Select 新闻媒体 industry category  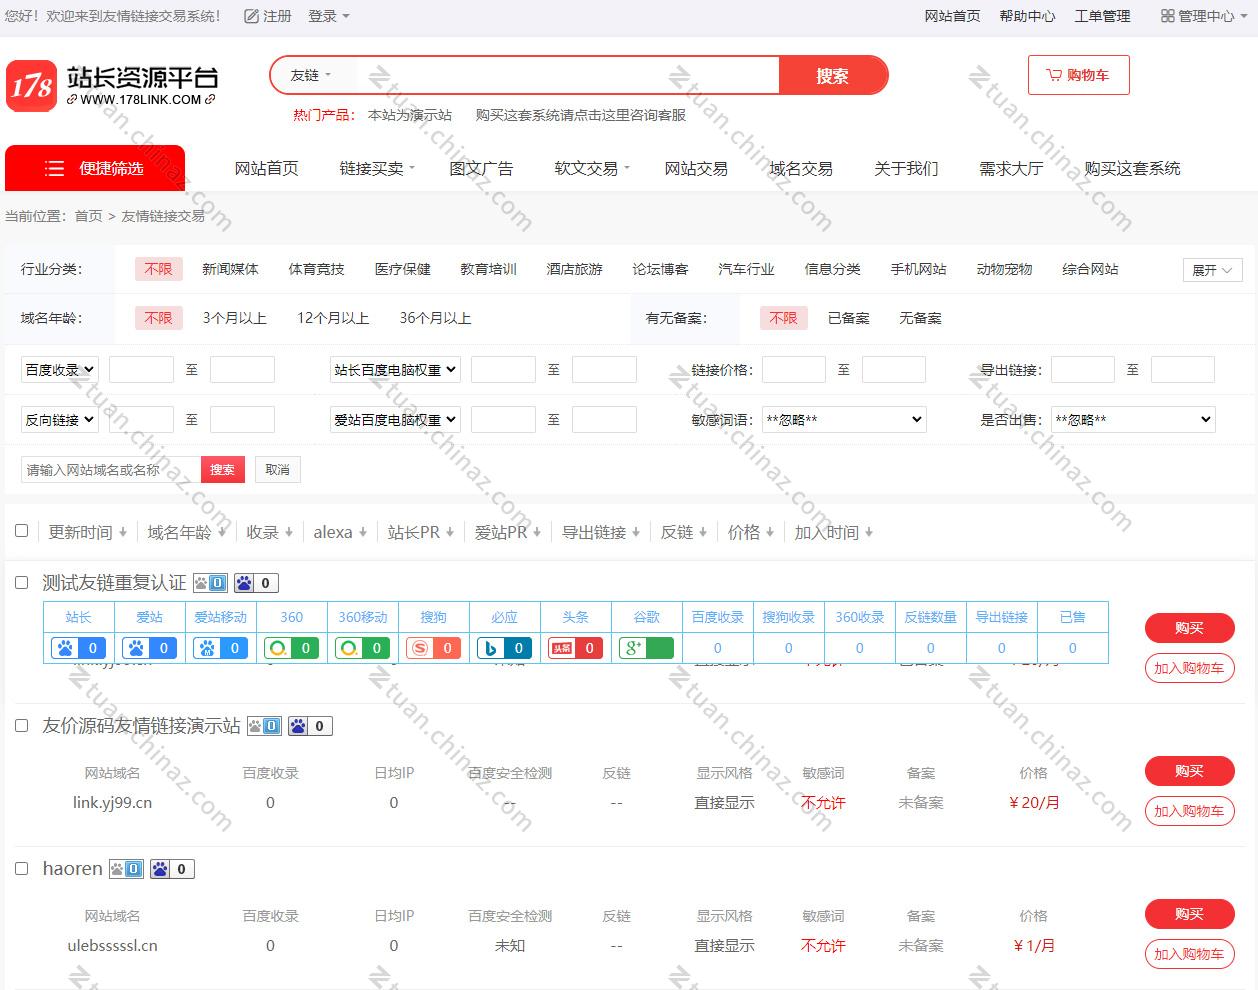coord(230,269)
